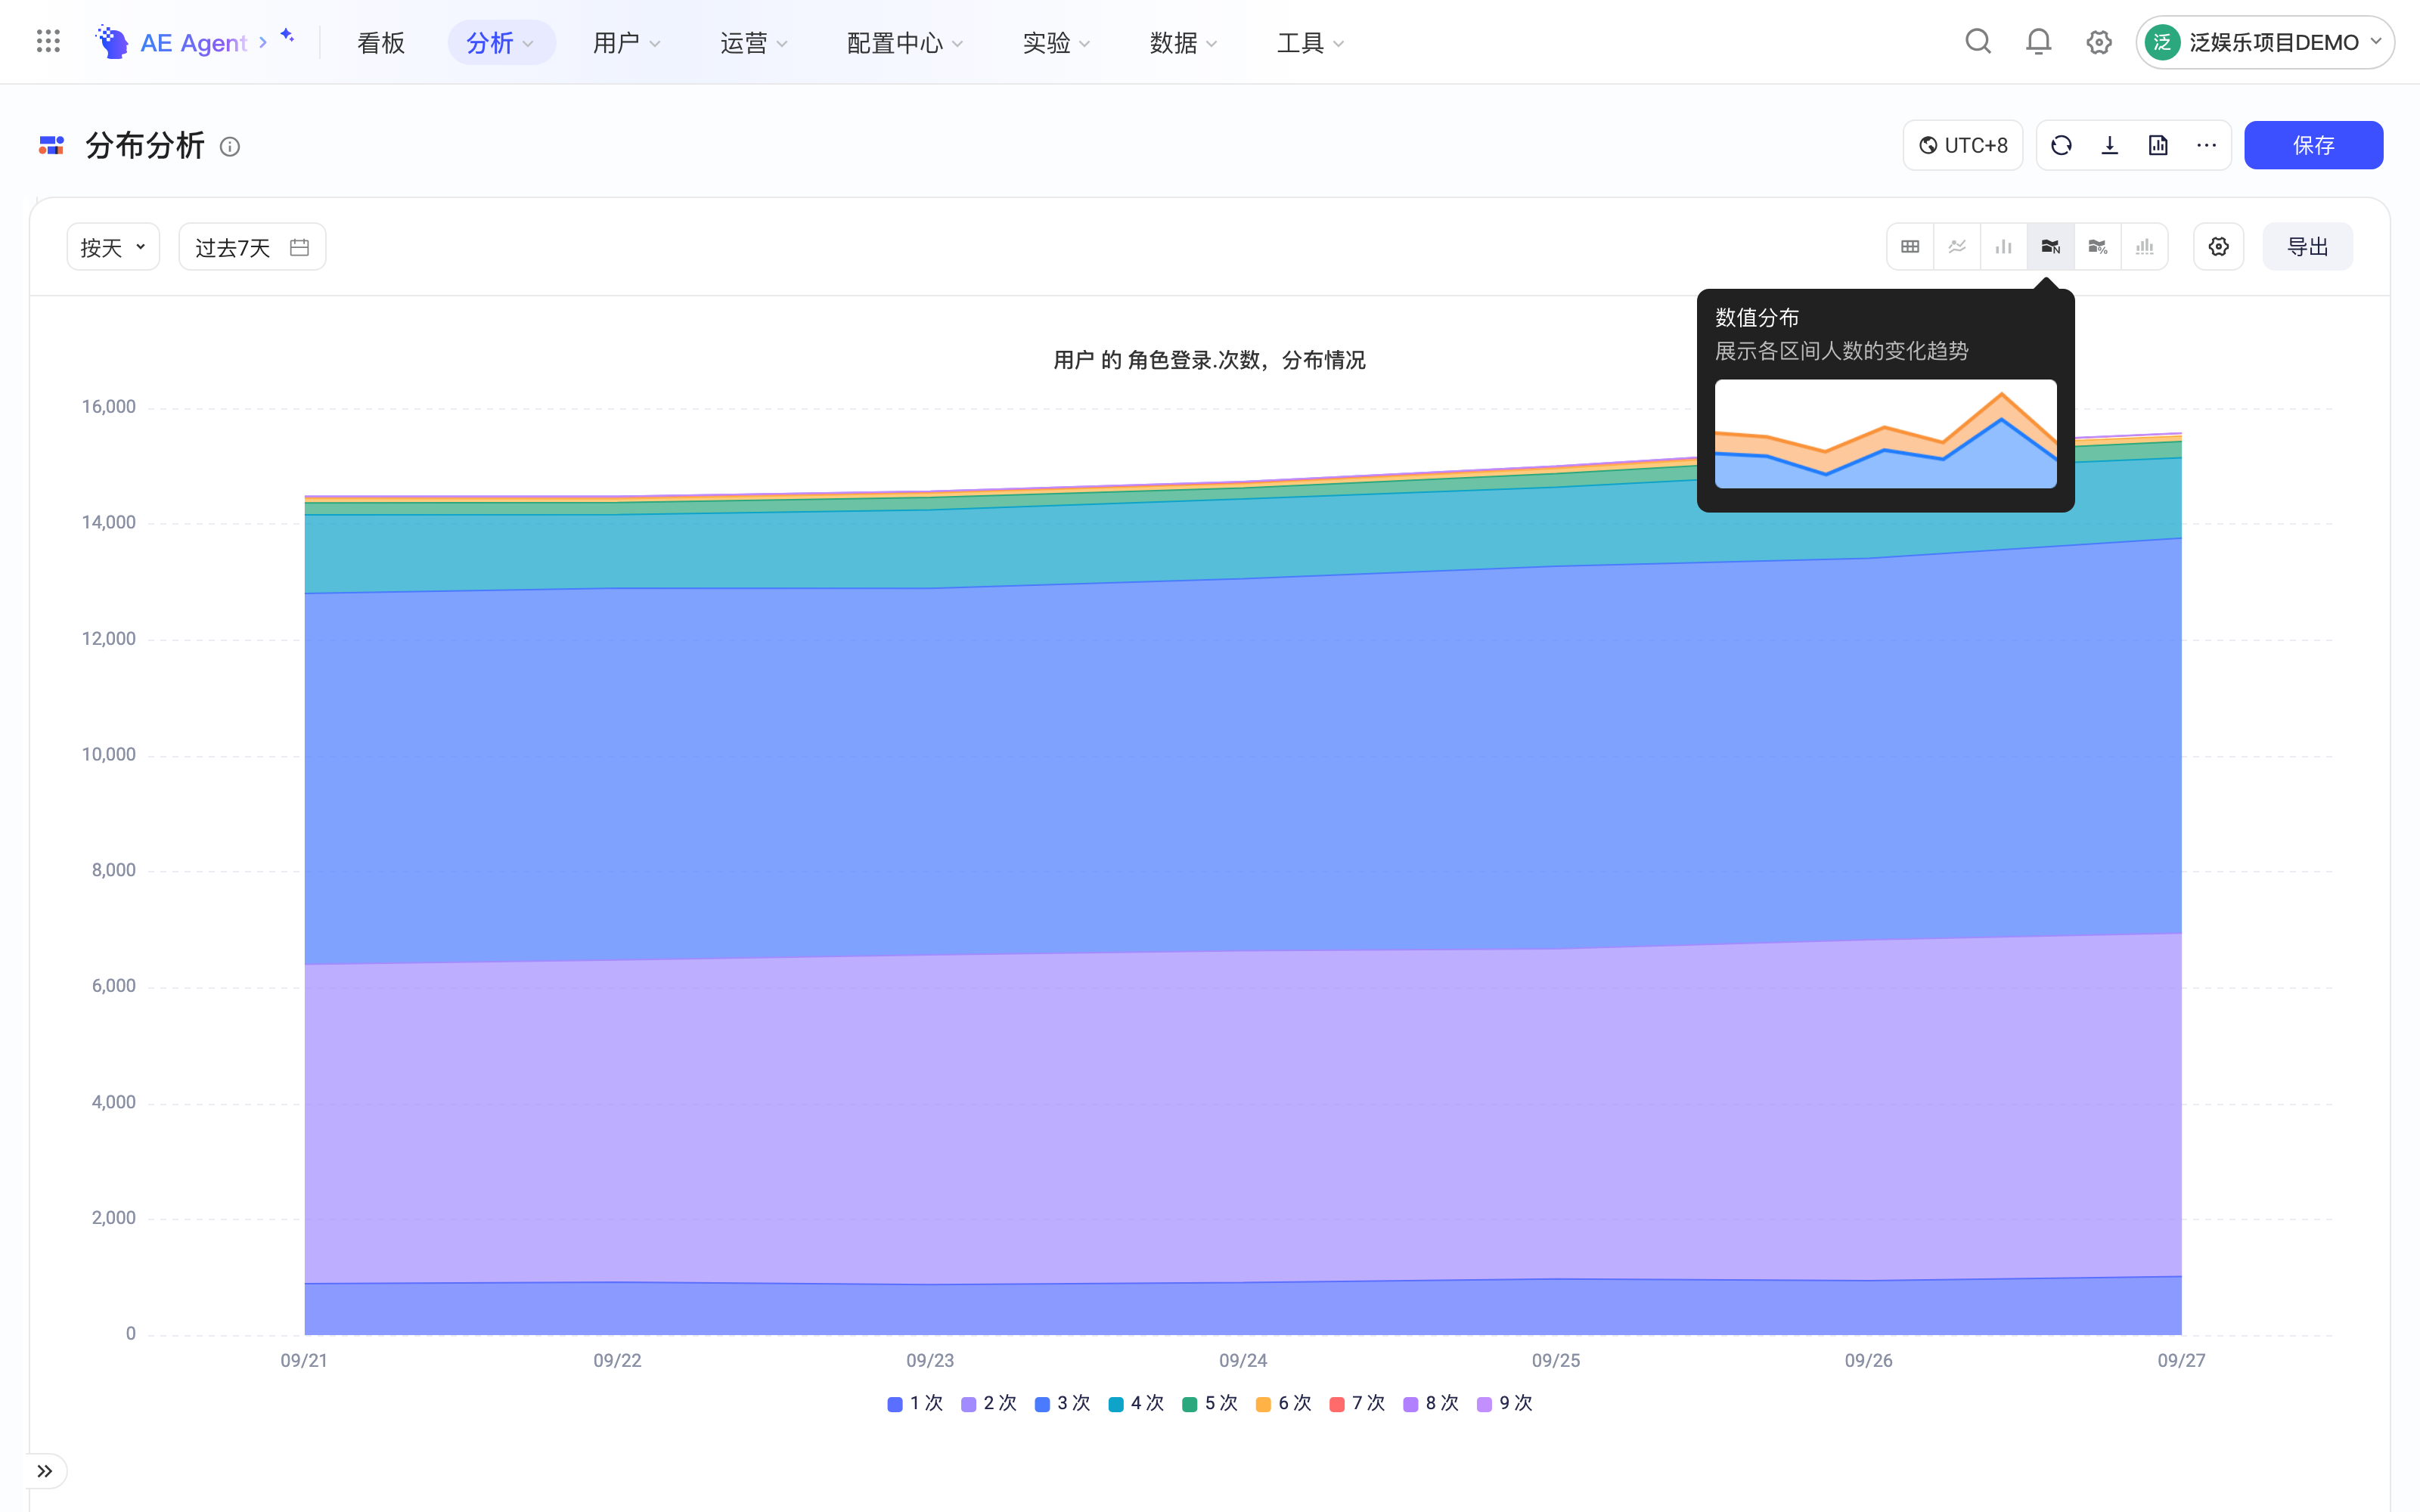Open the top bar settings gear
The image size is (2420, 1512).
point(2099,42)
